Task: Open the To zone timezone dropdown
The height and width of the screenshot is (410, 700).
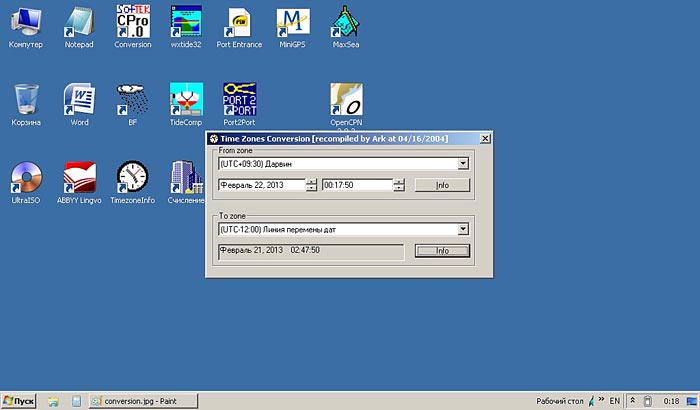Action: click(463, 229)
